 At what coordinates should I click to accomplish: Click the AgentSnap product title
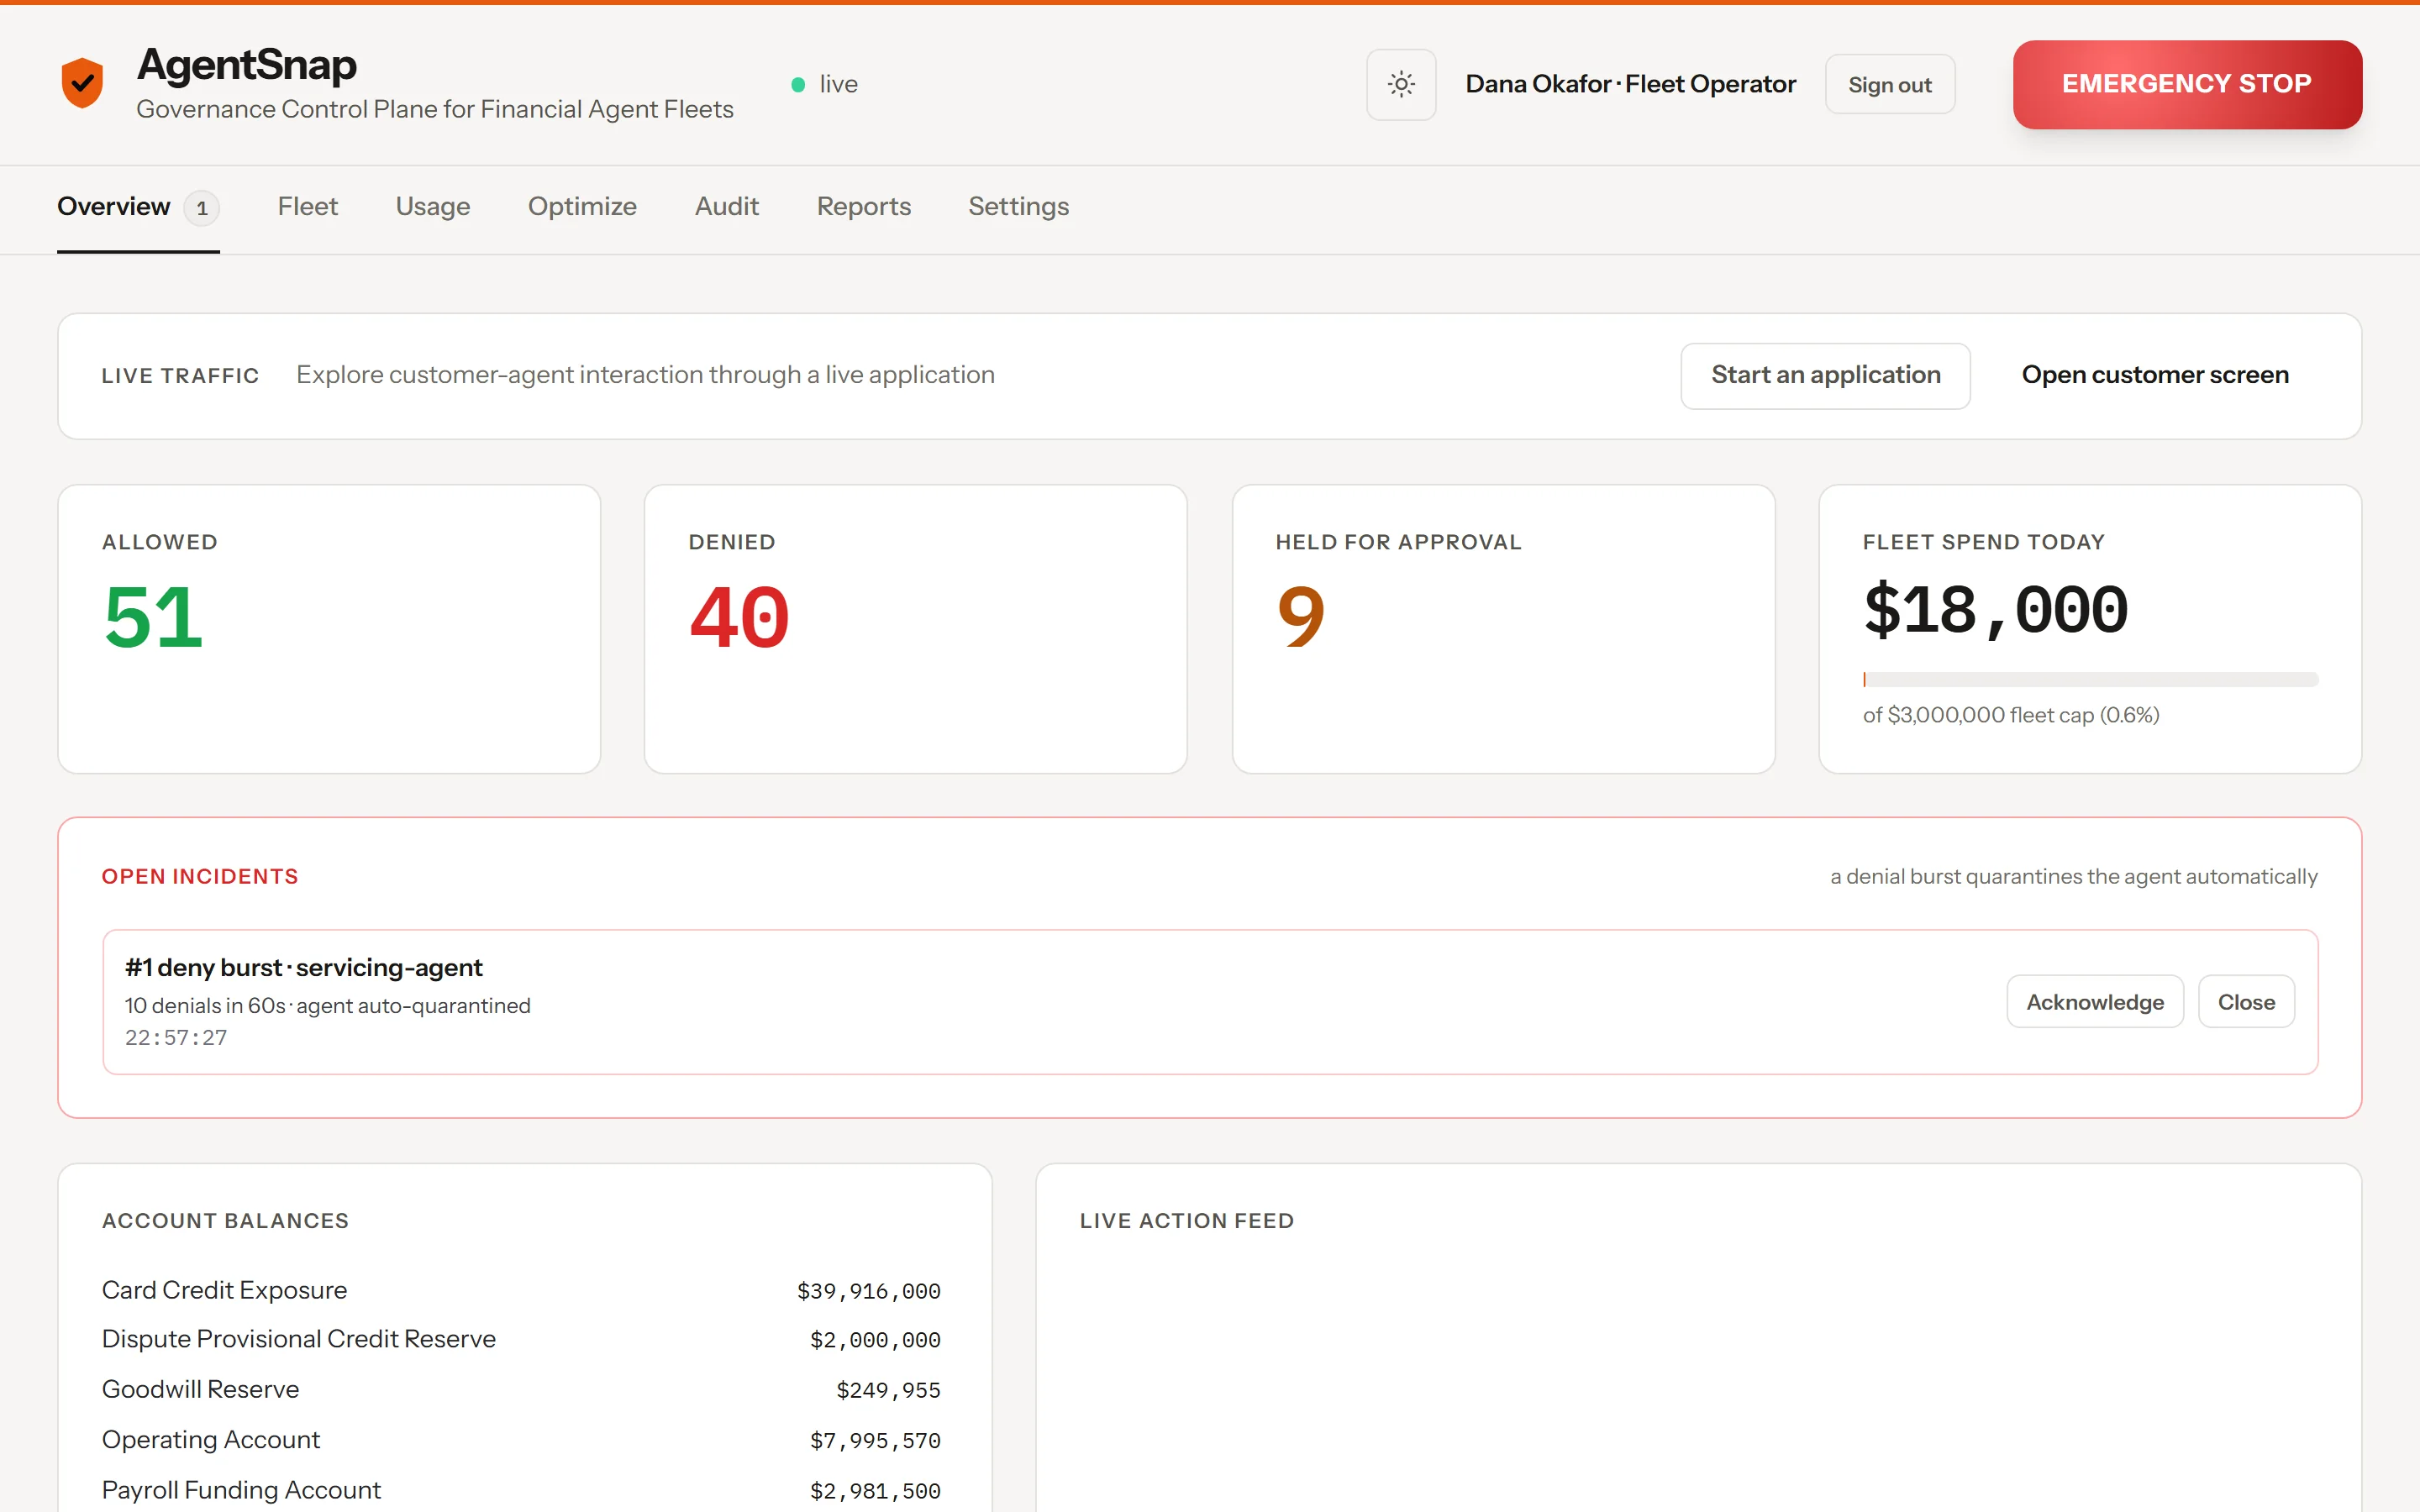coord(246,65)
